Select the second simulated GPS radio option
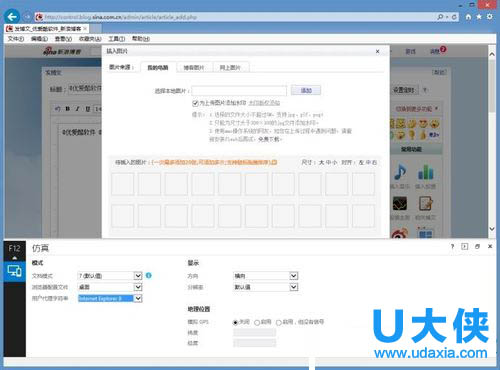Image resolution: width=500 pixels, height=370 pixels. (257, 322)
